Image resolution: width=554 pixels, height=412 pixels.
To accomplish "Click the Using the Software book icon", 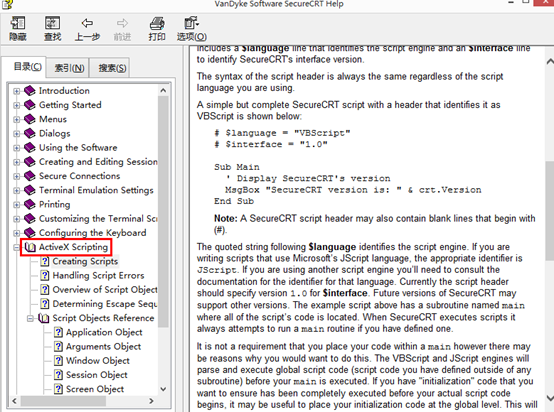I will tap(30, 147).
